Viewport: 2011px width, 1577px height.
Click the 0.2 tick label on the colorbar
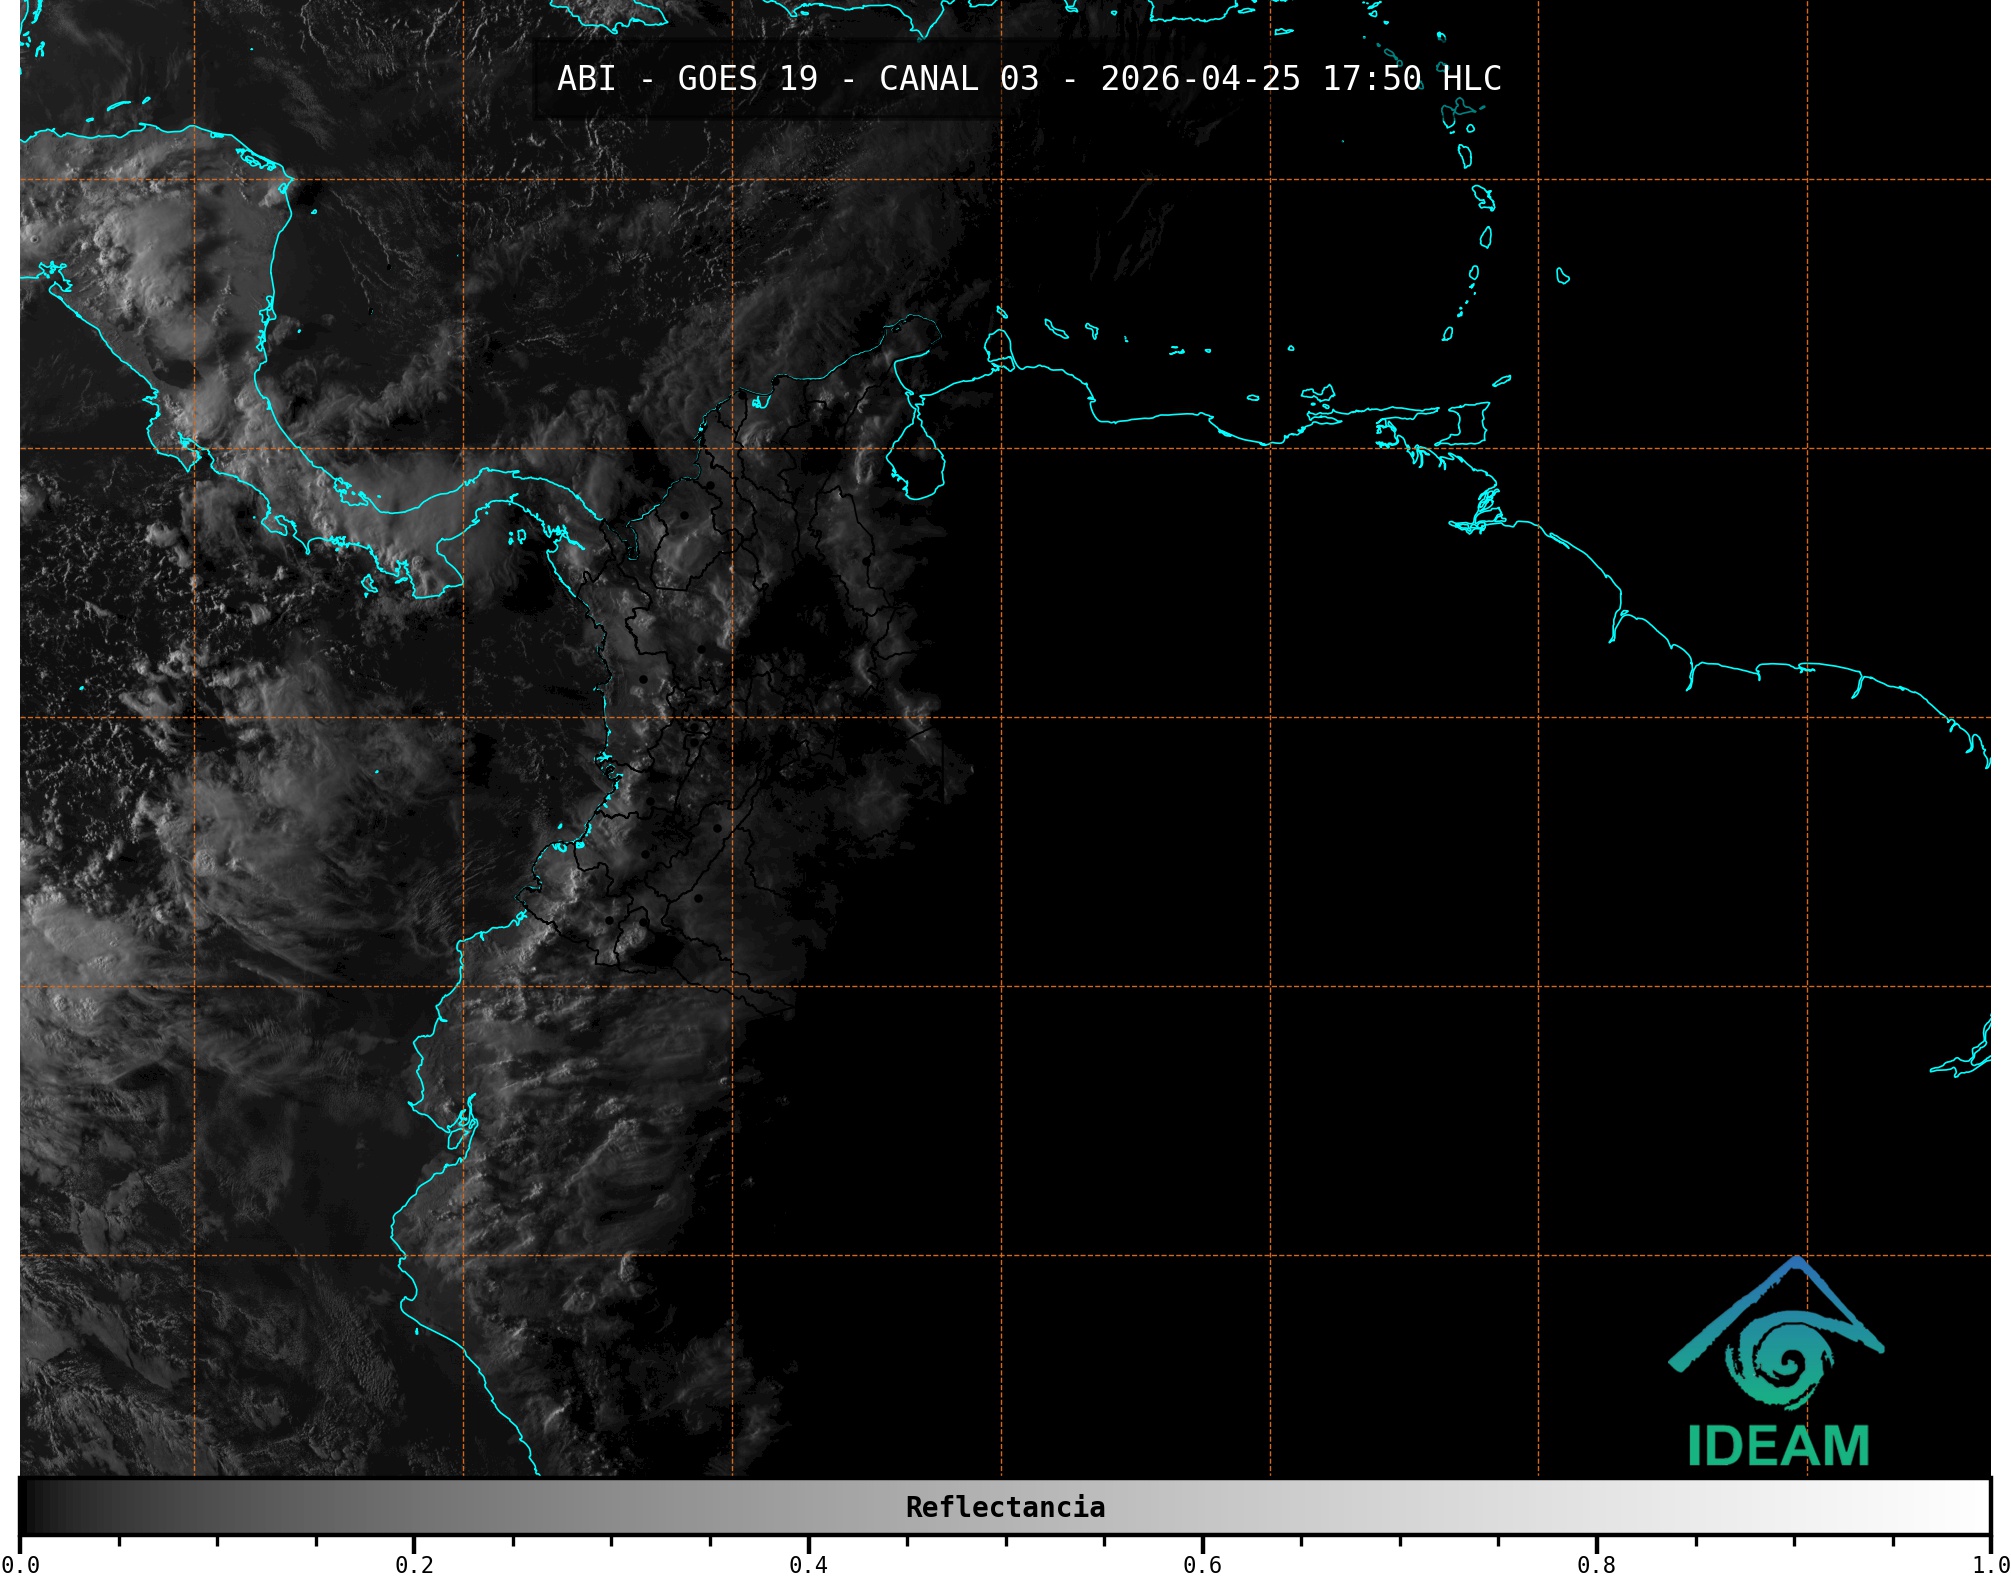414,1564
